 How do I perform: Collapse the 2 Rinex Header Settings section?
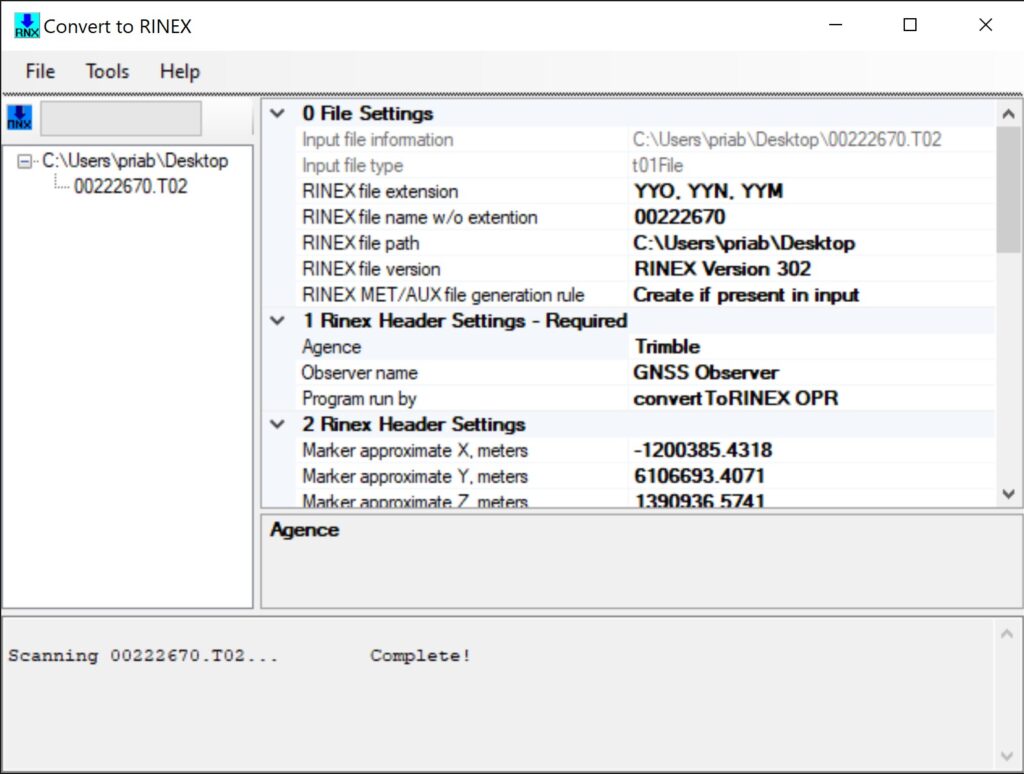[x=278, y=425]
